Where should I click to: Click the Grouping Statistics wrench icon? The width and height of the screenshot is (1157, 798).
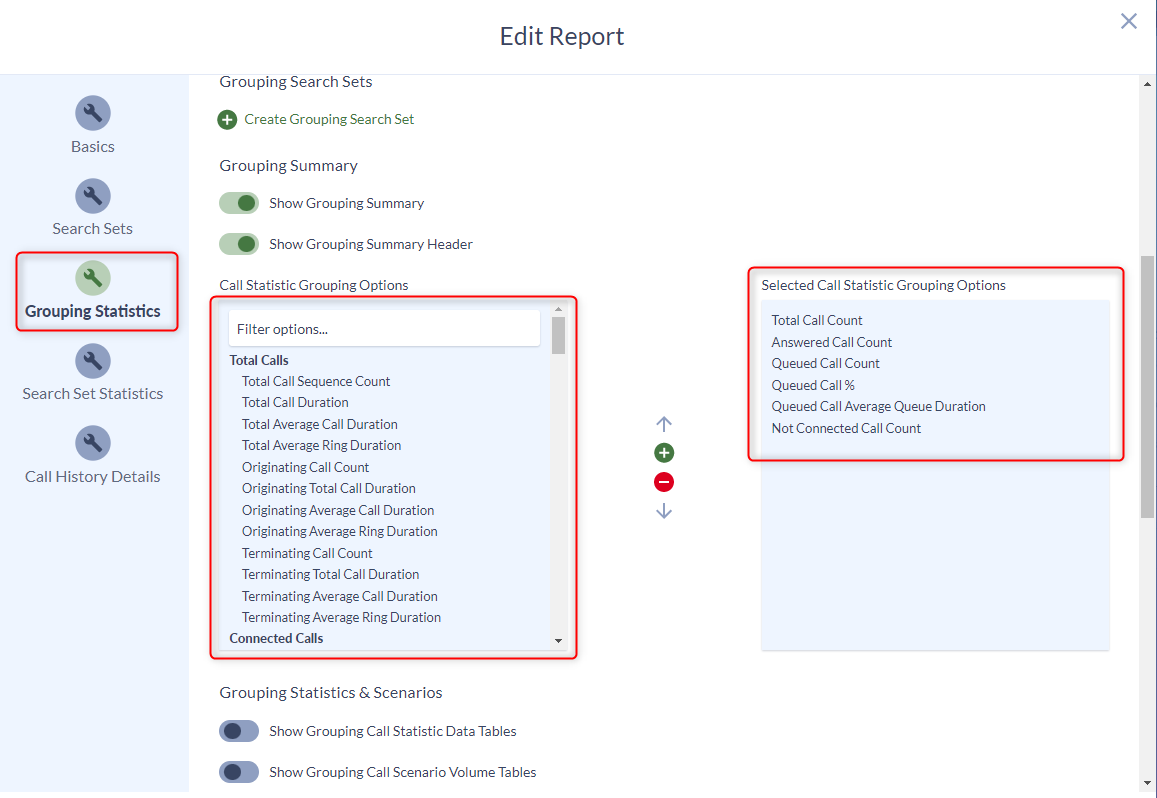(92, 277)
